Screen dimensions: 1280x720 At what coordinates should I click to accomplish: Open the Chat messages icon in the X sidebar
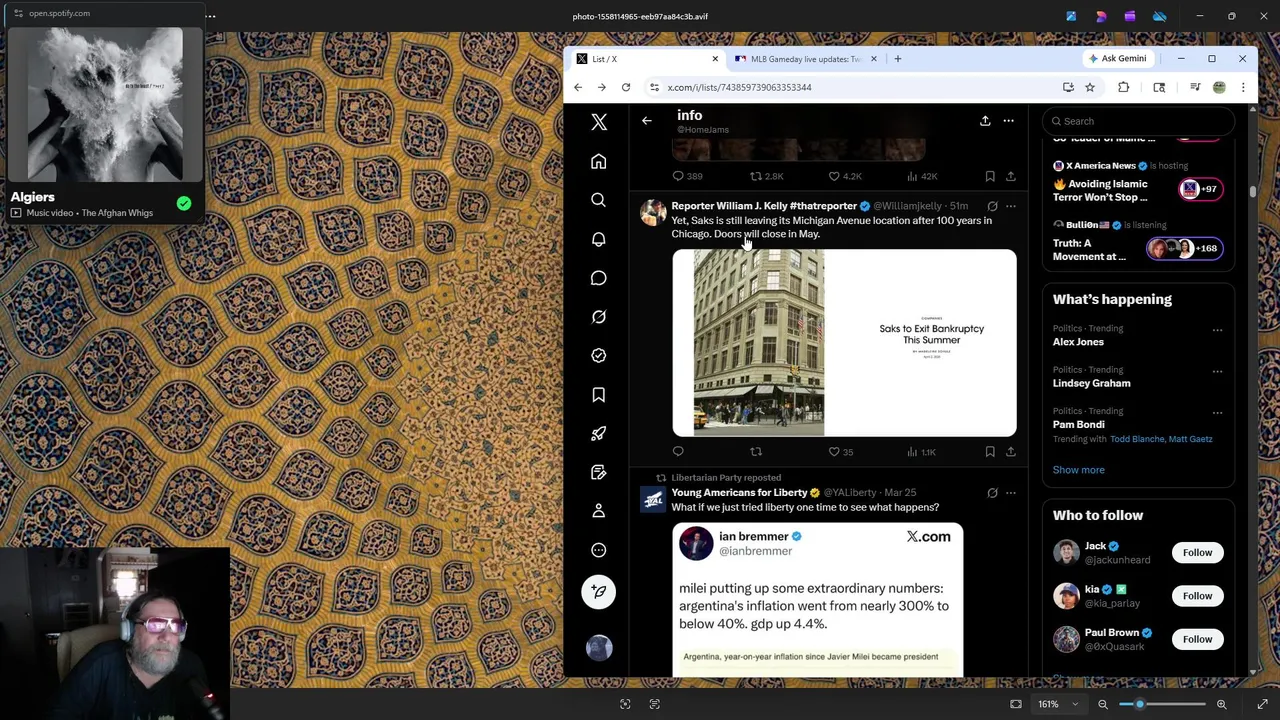click(x=598, y=278)
